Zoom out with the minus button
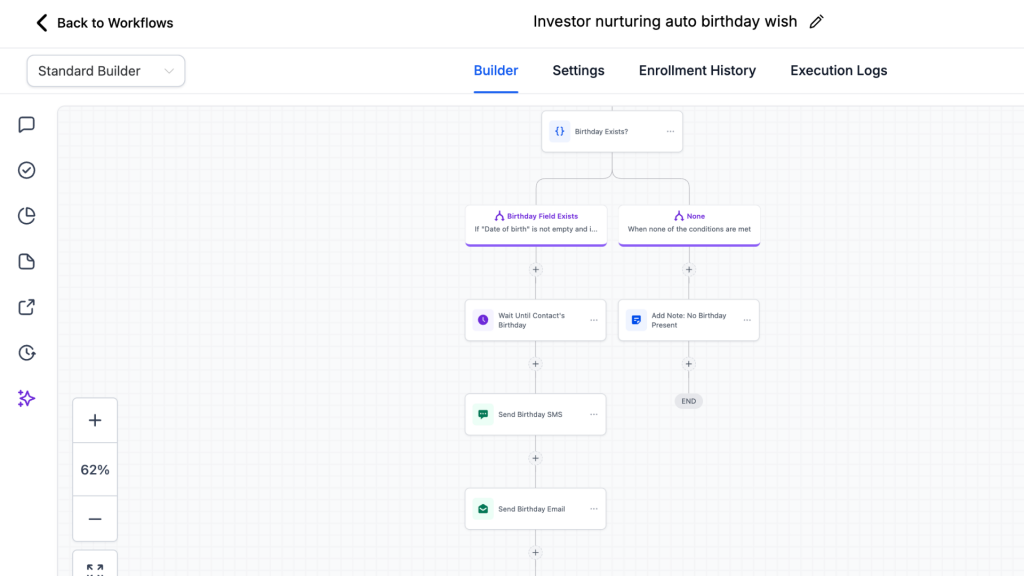This screenshot has height=576, width=1024. (x=95, y=519)
